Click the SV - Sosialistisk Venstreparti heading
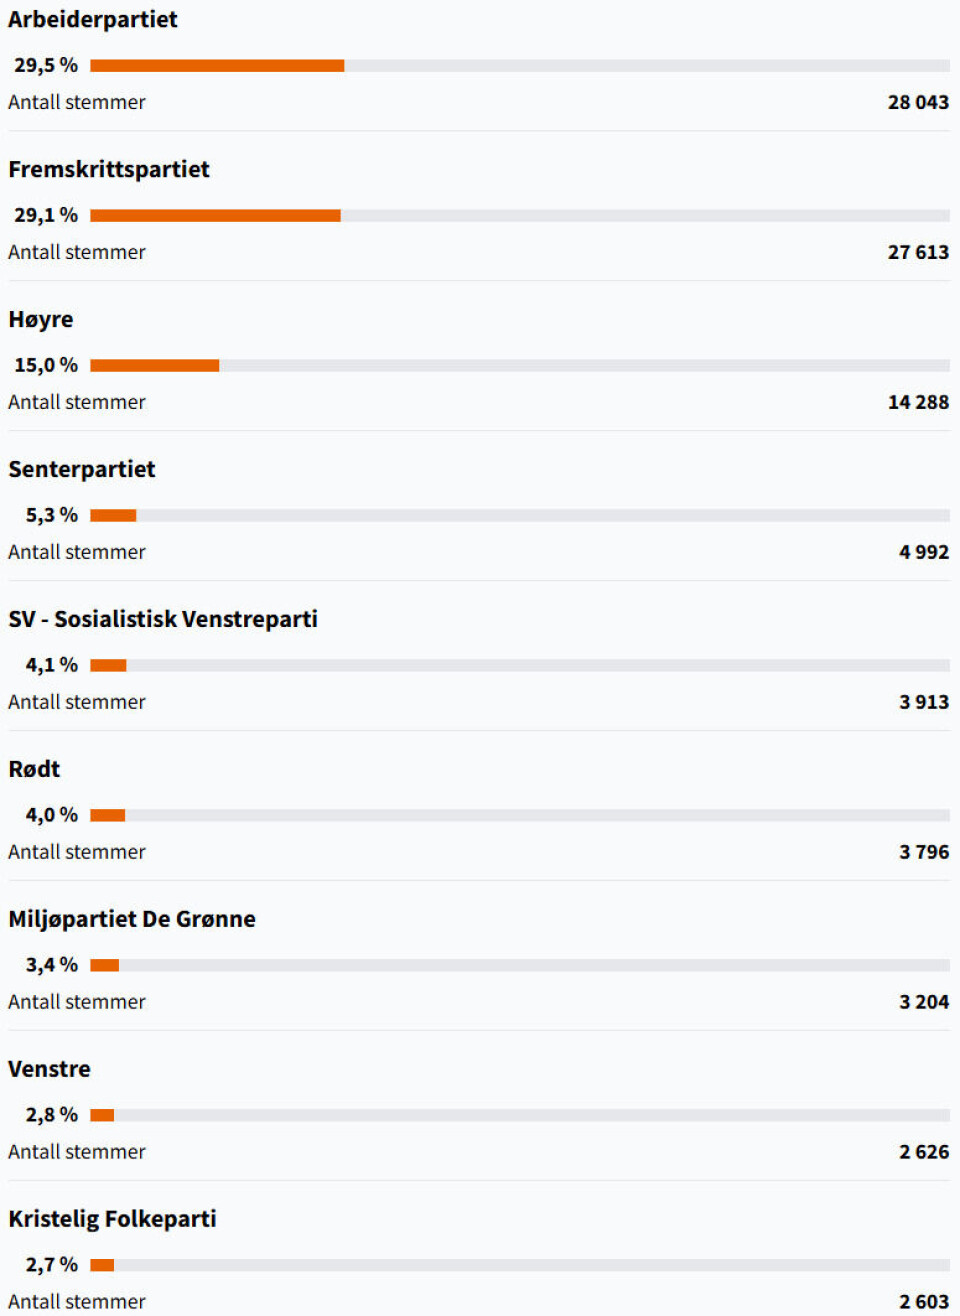The width and height of the screenshot is (960, 1316). coord(163,620)
